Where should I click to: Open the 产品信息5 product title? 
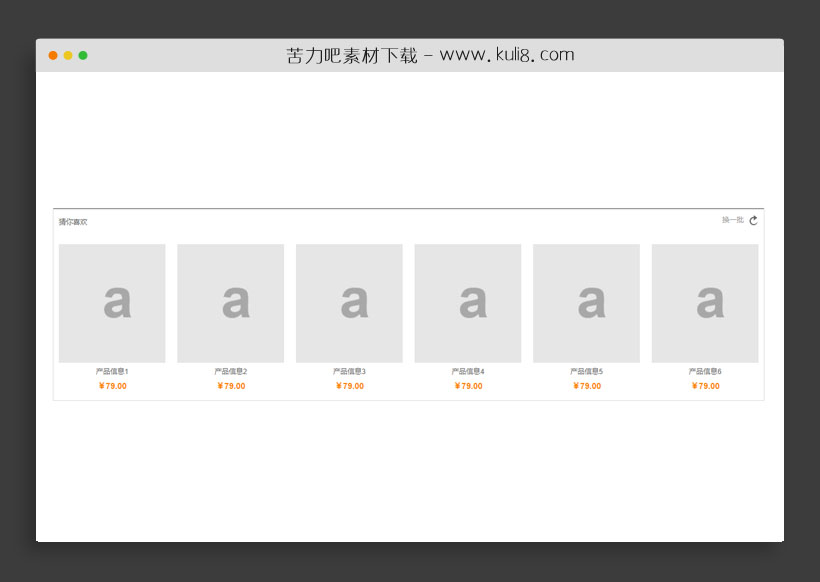click(586, 372)
